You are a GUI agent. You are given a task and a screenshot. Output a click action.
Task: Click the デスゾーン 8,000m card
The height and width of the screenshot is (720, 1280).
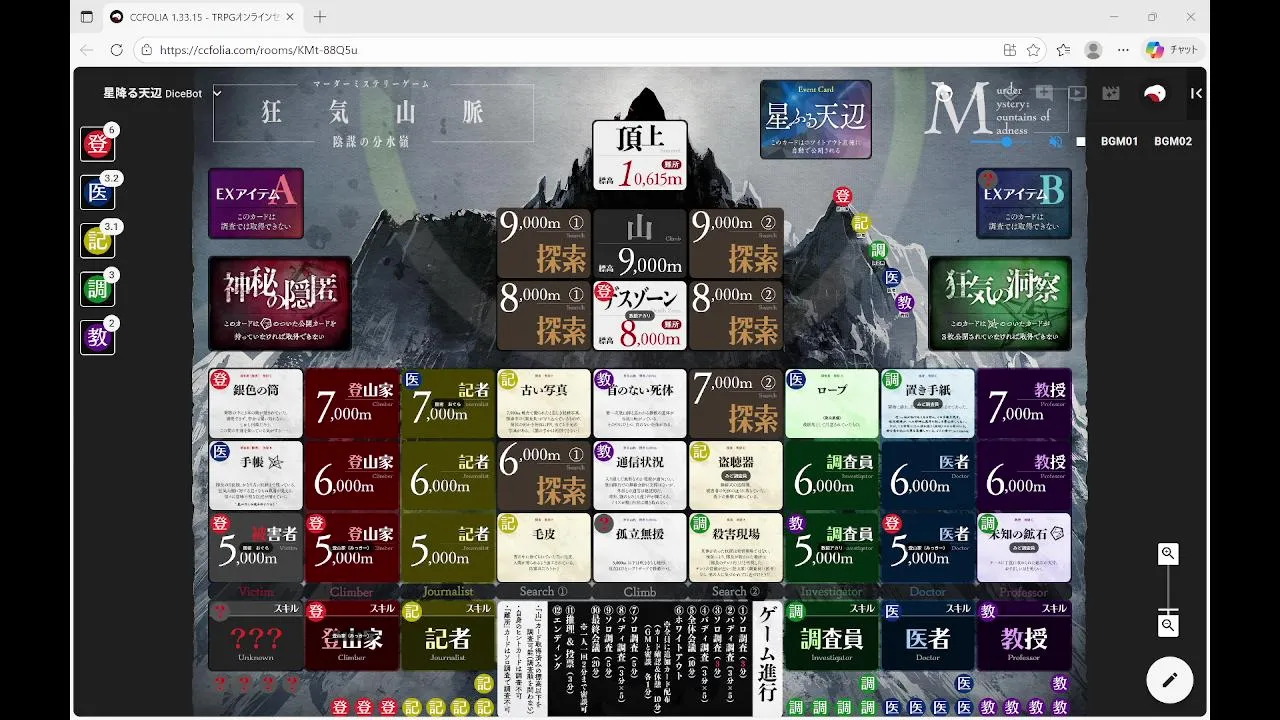(x=640, y=315)
